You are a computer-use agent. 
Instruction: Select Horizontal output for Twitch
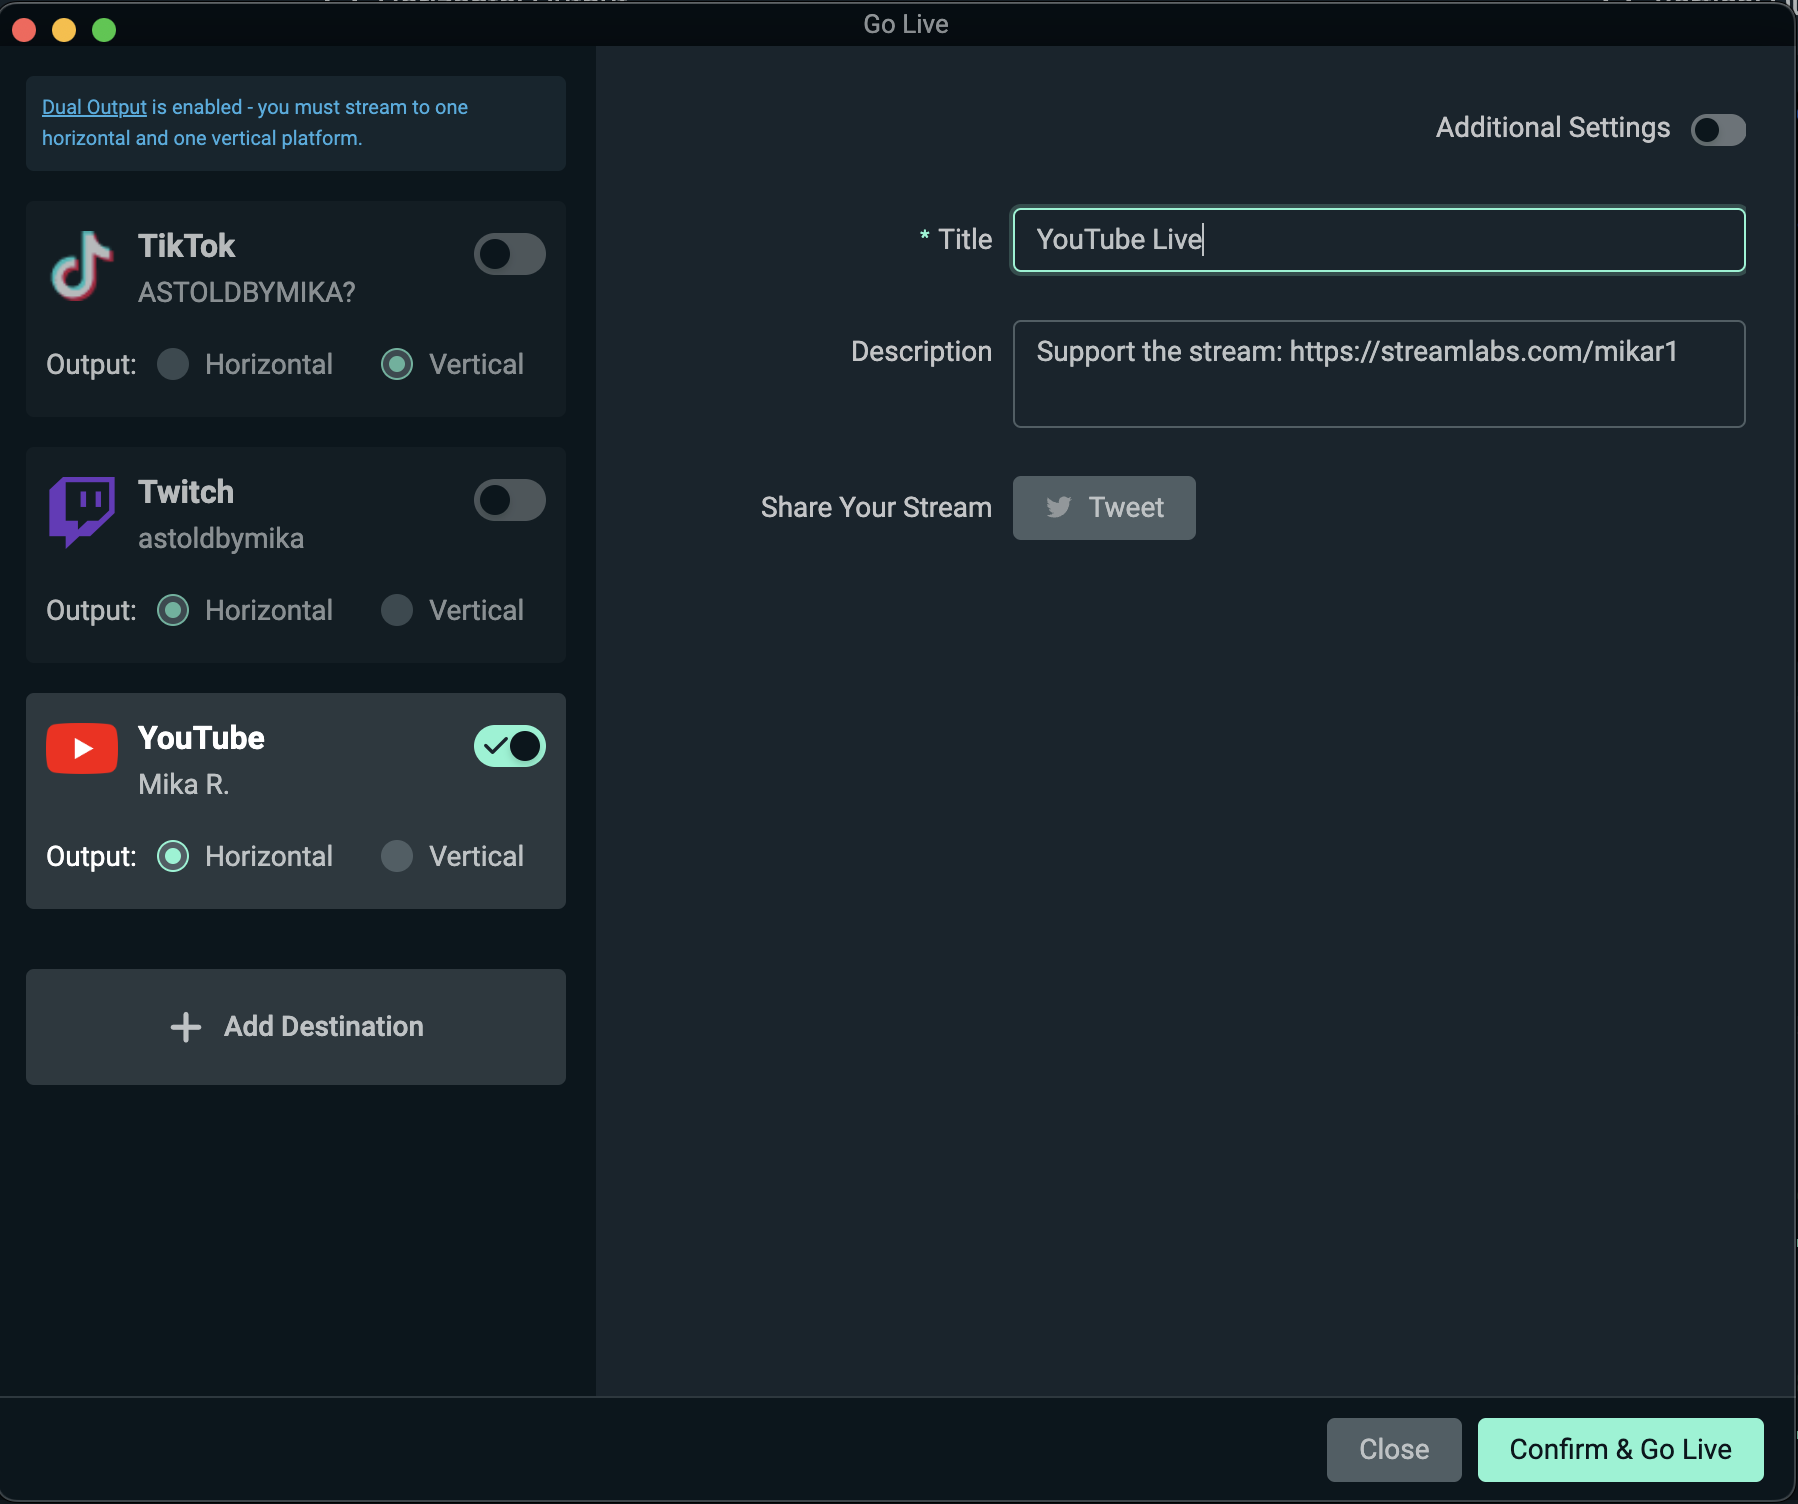click(173, 610)
